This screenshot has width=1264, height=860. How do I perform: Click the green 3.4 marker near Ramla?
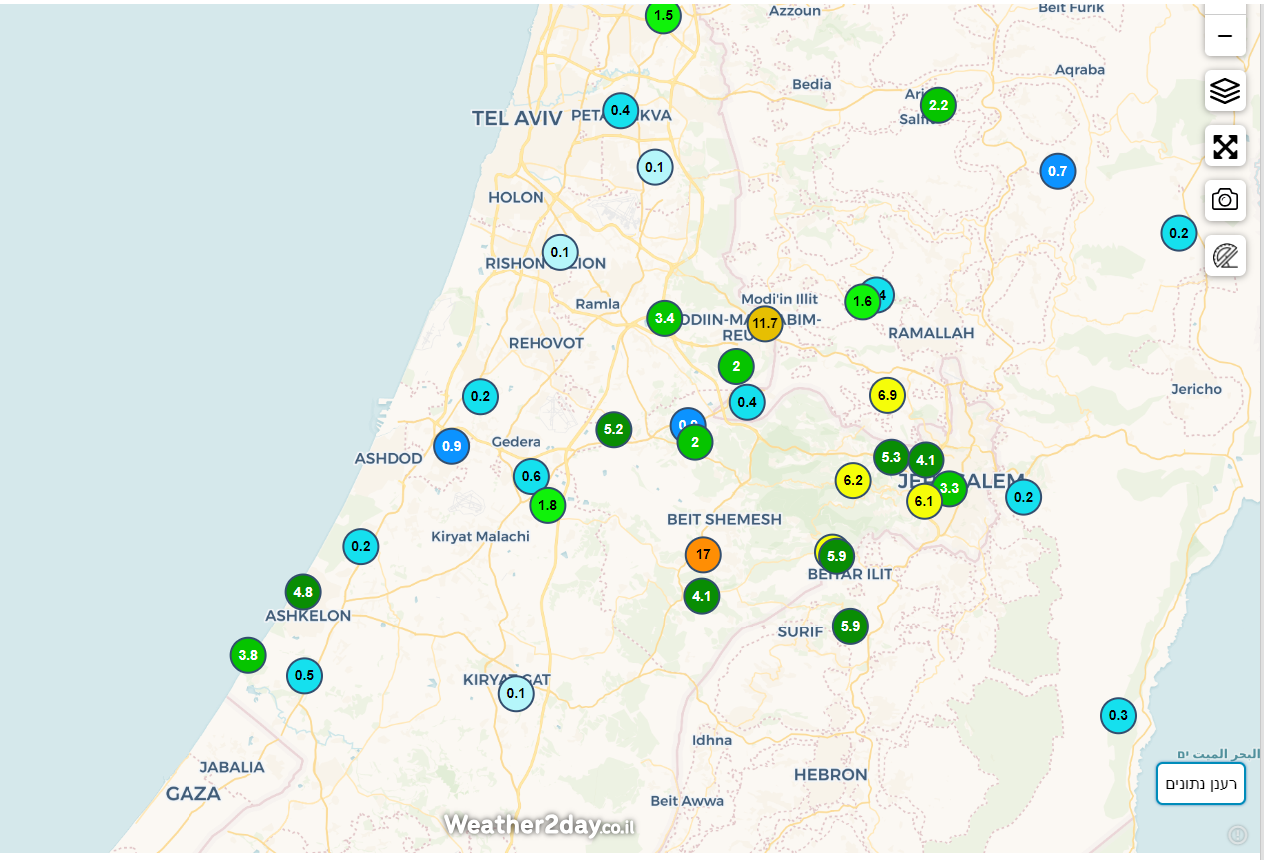click(x=664, y=319)
